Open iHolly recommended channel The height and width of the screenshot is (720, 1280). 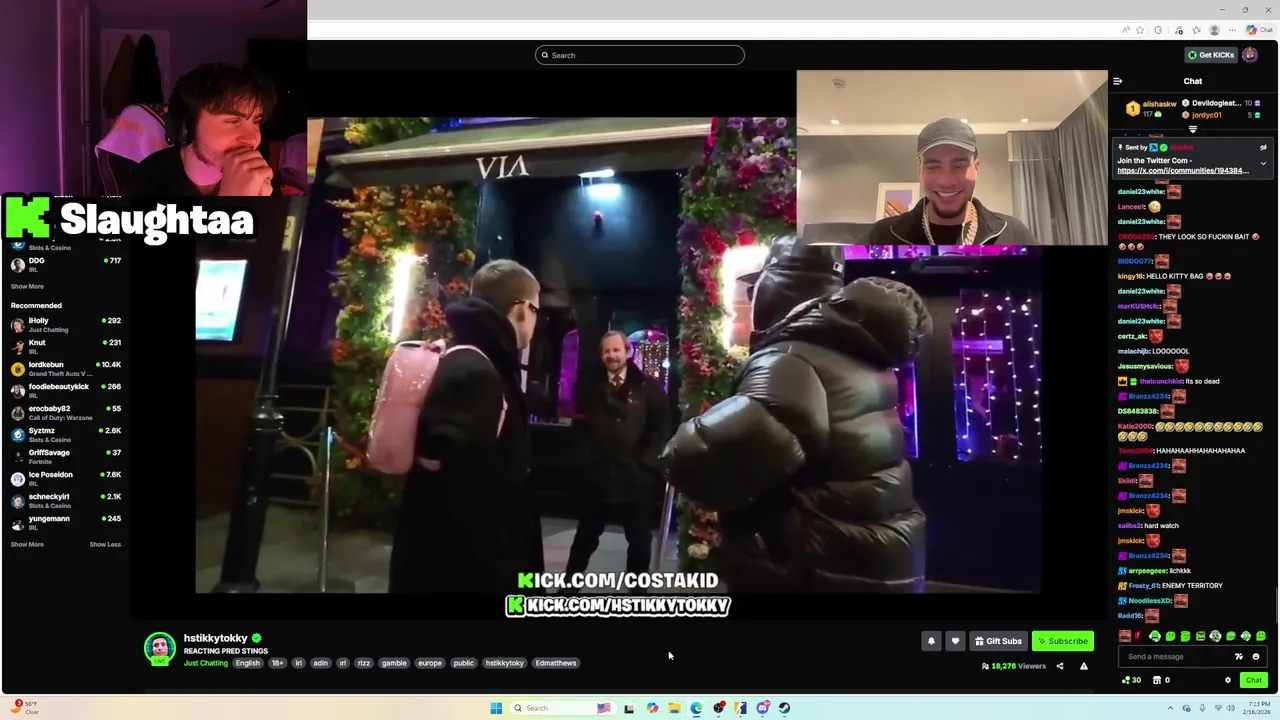pyautogui.click(x=66, y=325)
